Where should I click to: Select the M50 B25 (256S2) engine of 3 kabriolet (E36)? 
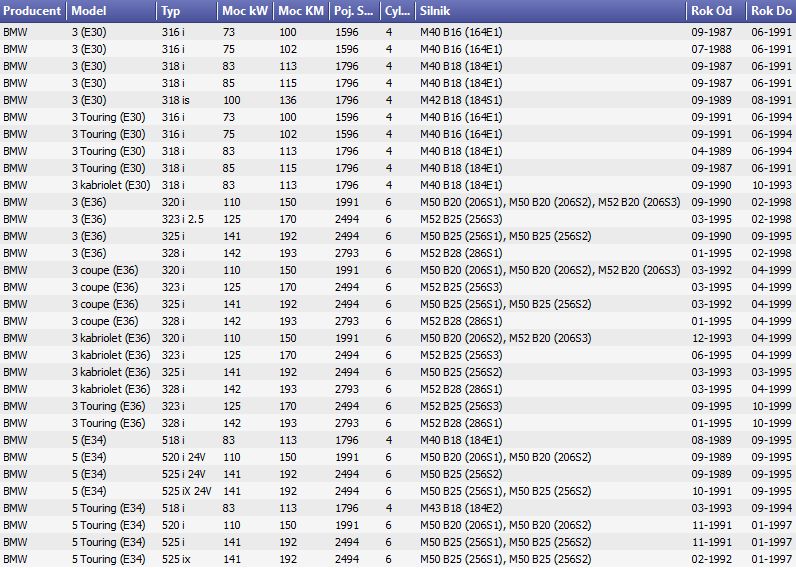pyautogui.click(x=461, y=372)
